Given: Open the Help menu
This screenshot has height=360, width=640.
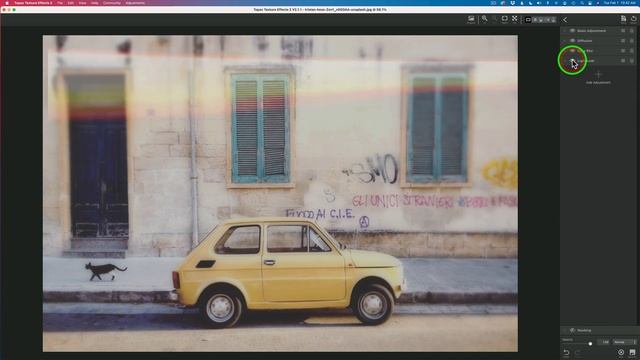Looking at the screenshot, I should click(94, 3).
